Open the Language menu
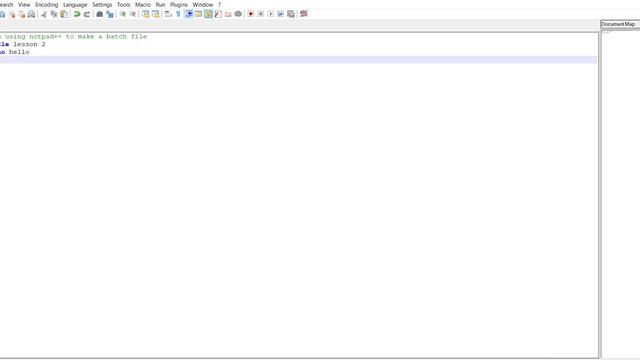 pos(75,4)
